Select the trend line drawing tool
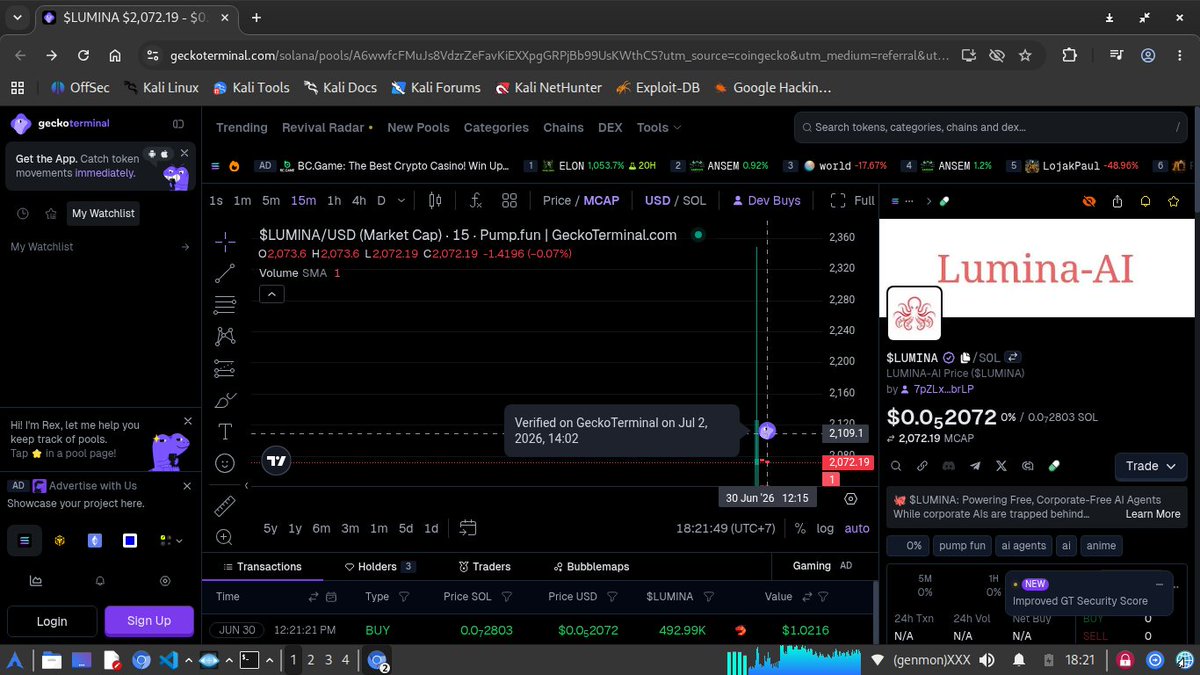 [x=225, y=272]
